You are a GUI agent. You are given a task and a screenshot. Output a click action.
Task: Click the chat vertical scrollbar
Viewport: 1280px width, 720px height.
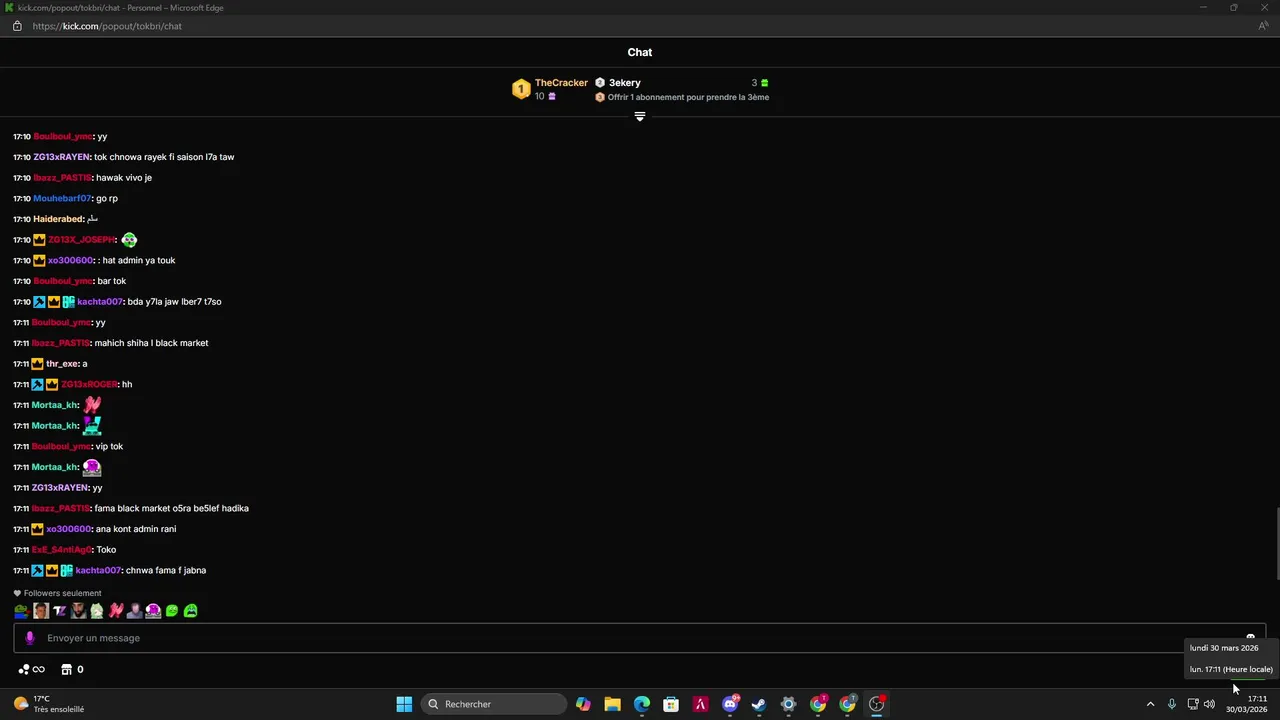pyautogui.click(x=1276, y=543)
